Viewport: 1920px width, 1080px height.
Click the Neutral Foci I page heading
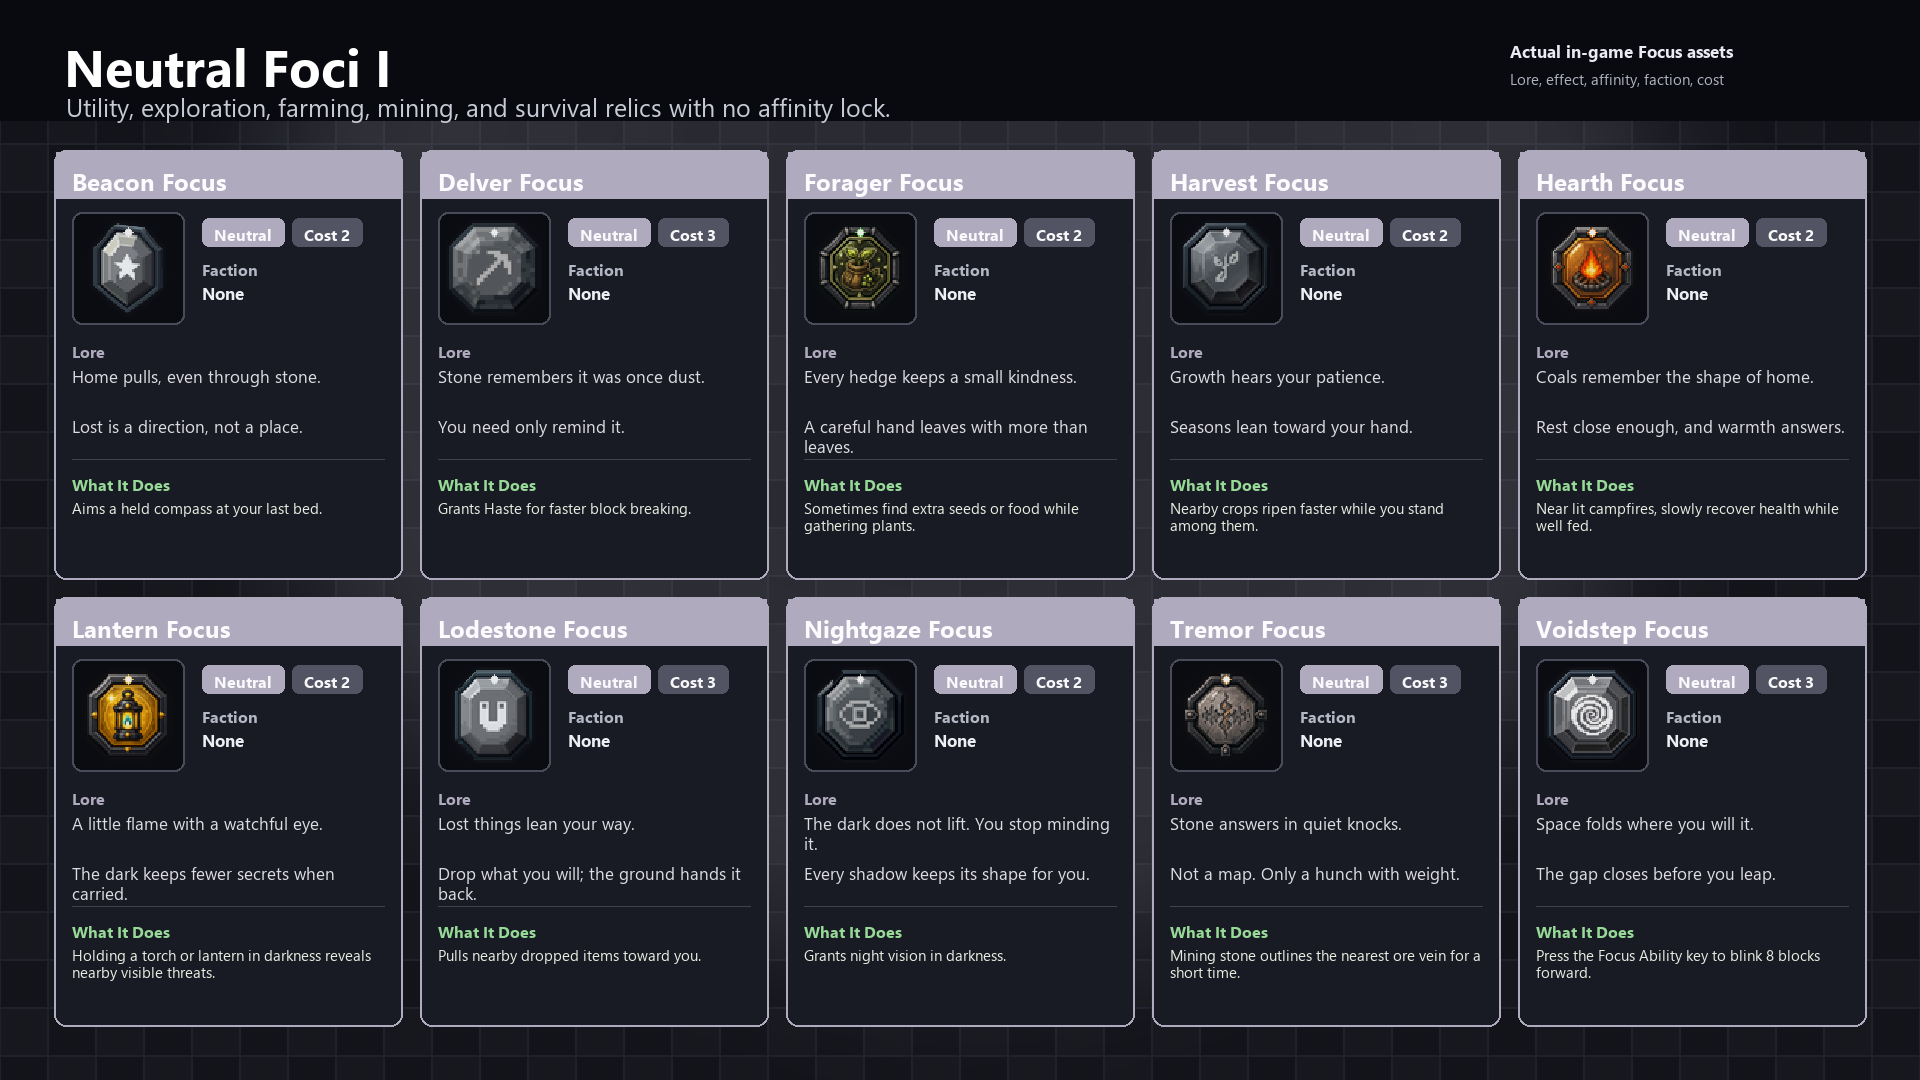[228, 69]
